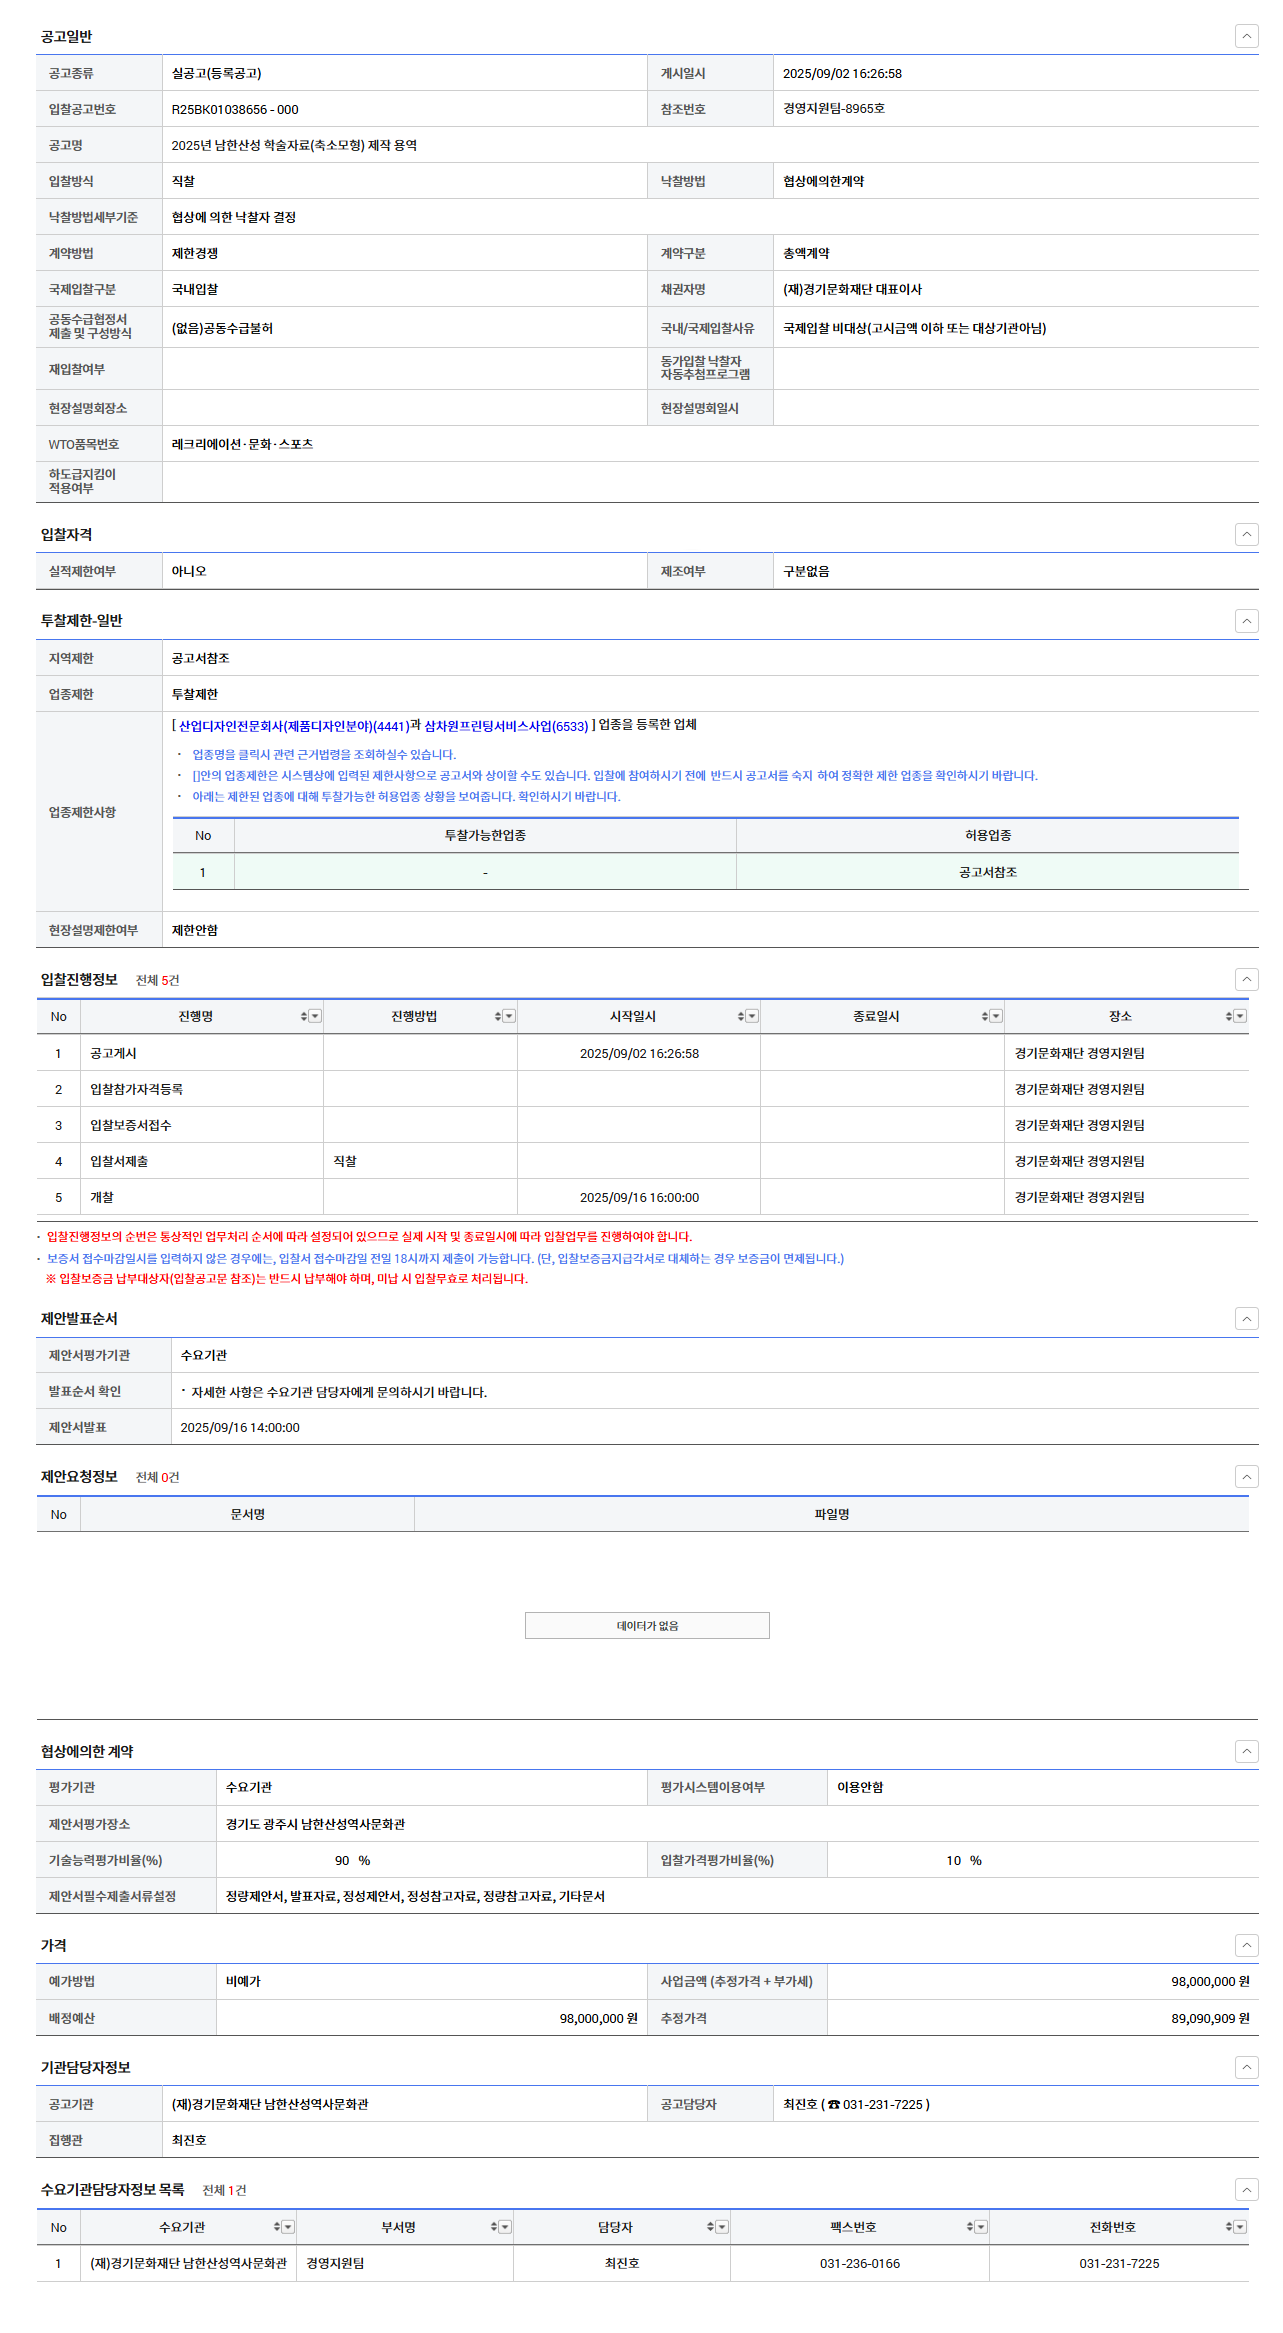Open filter dropdown for 담당자 column

click(722, 2227)
